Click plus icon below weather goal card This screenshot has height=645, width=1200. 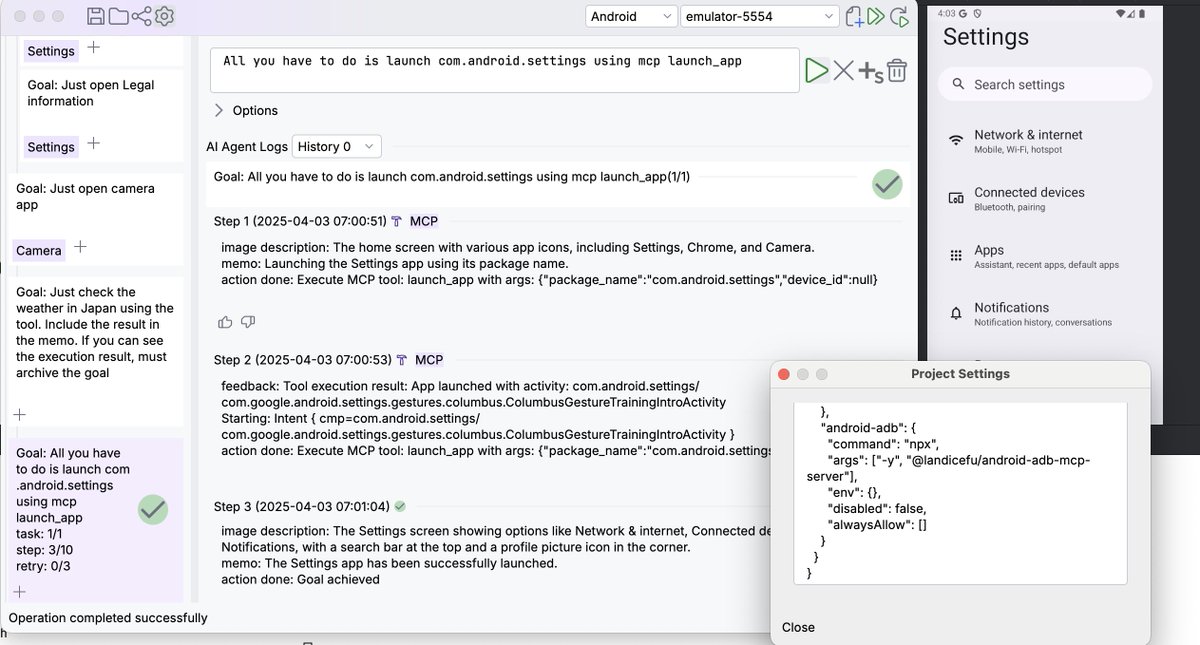click(20, 414)
